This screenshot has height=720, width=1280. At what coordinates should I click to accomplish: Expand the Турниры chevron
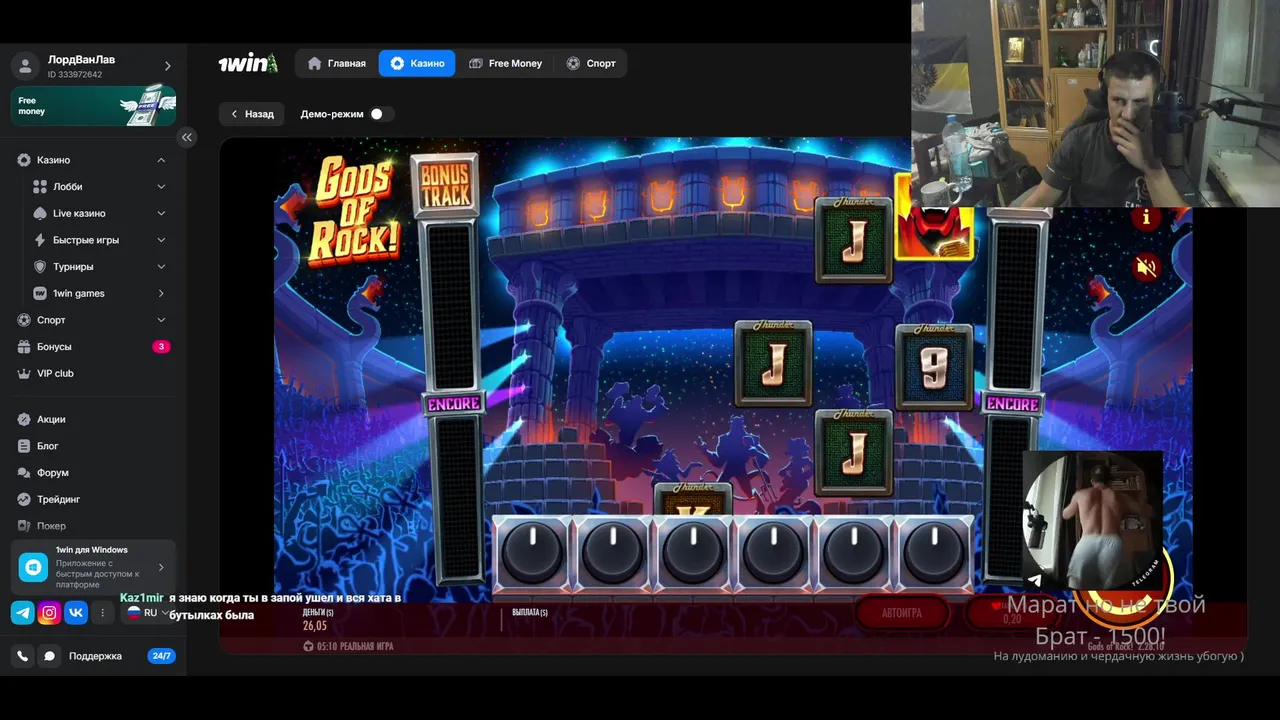(161, 267)
